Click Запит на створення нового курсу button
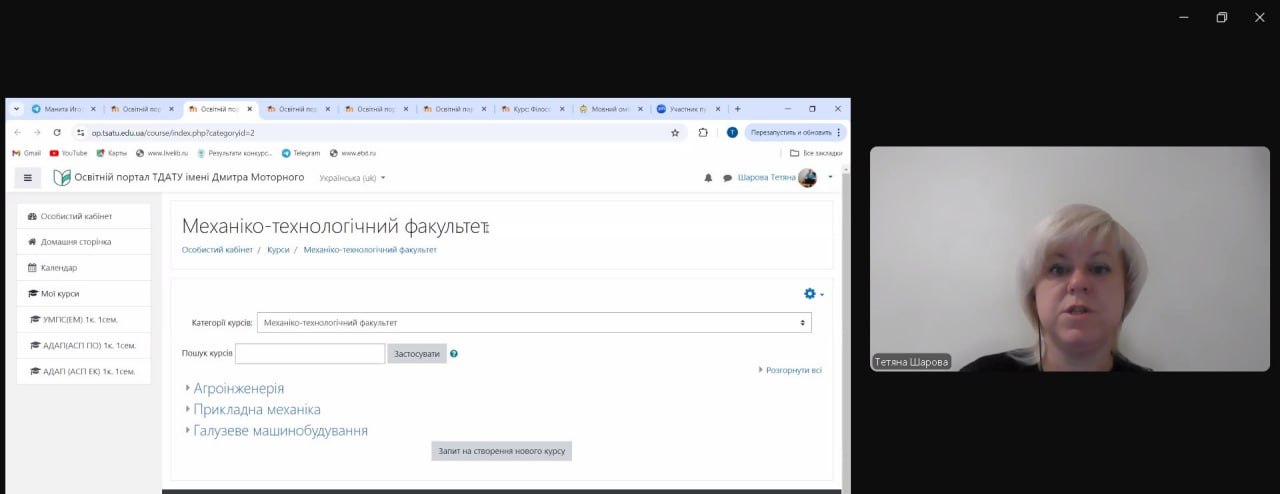 502,451
